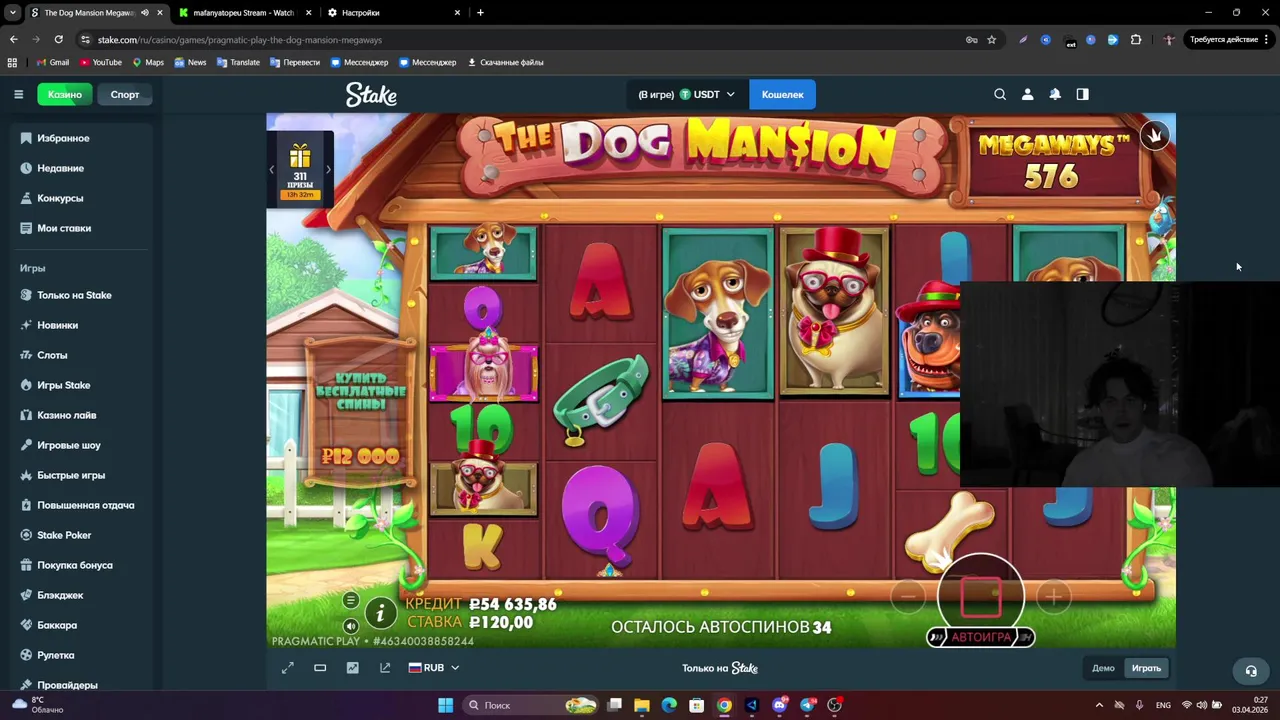Toggle the slot game sound icon
1280x720 pixels.
click(350, 626)
